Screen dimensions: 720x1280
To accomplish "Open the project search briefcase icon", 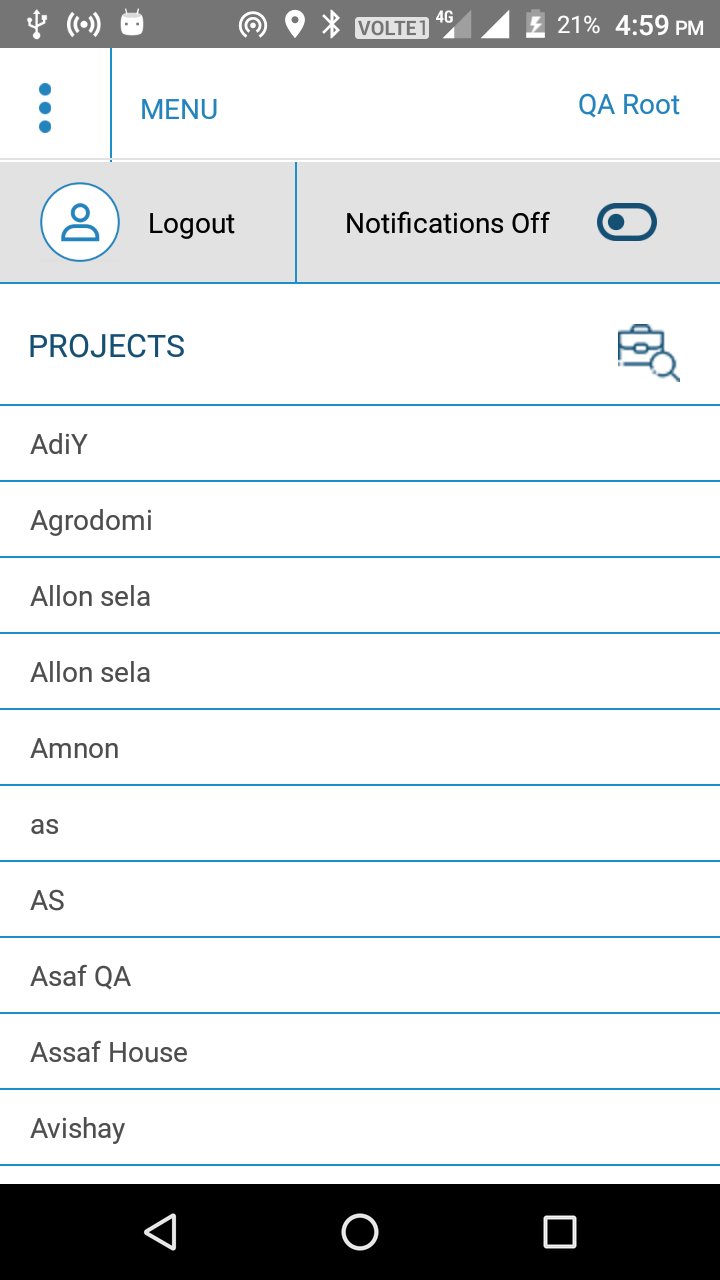I will [648, 352].
